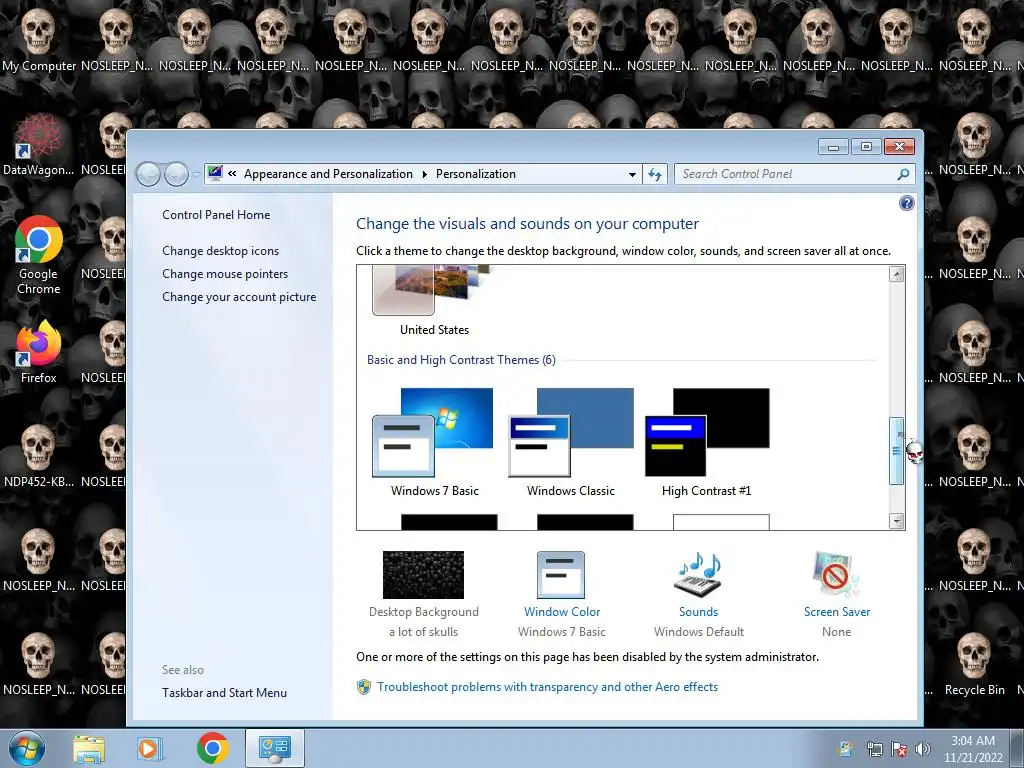Open the Start menu orb
Image resolution: width=1024 pixels, height=768 pixels.
[27, 748]
